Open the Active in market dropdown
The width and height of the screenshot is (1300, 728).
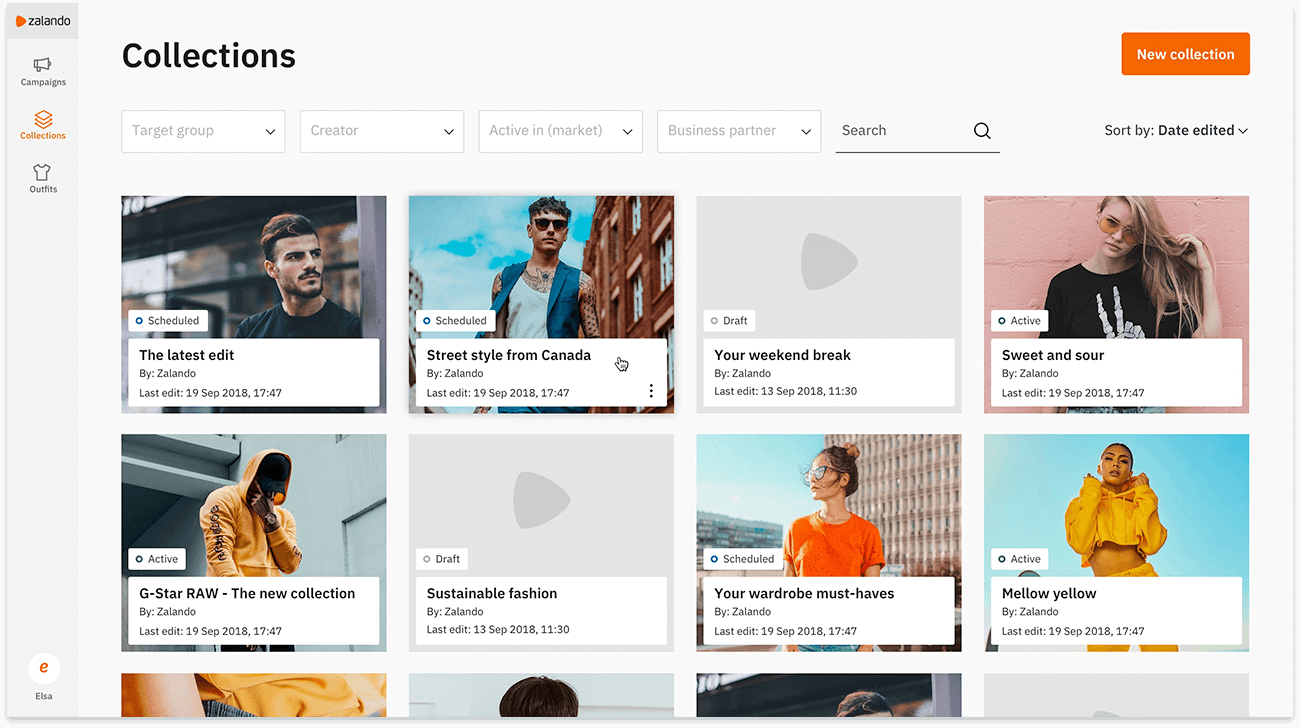[560, 131]
